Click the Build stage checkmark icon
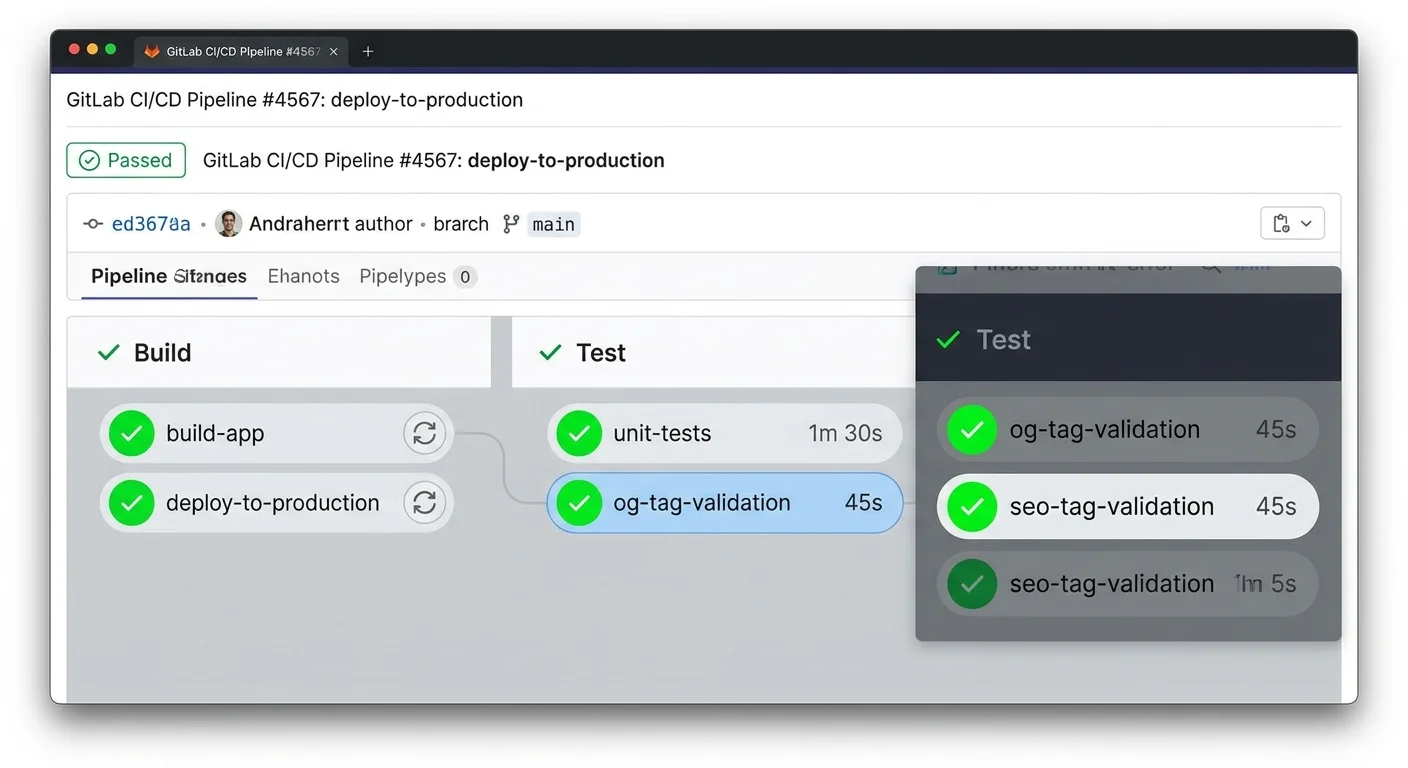 tap(109, 352)
